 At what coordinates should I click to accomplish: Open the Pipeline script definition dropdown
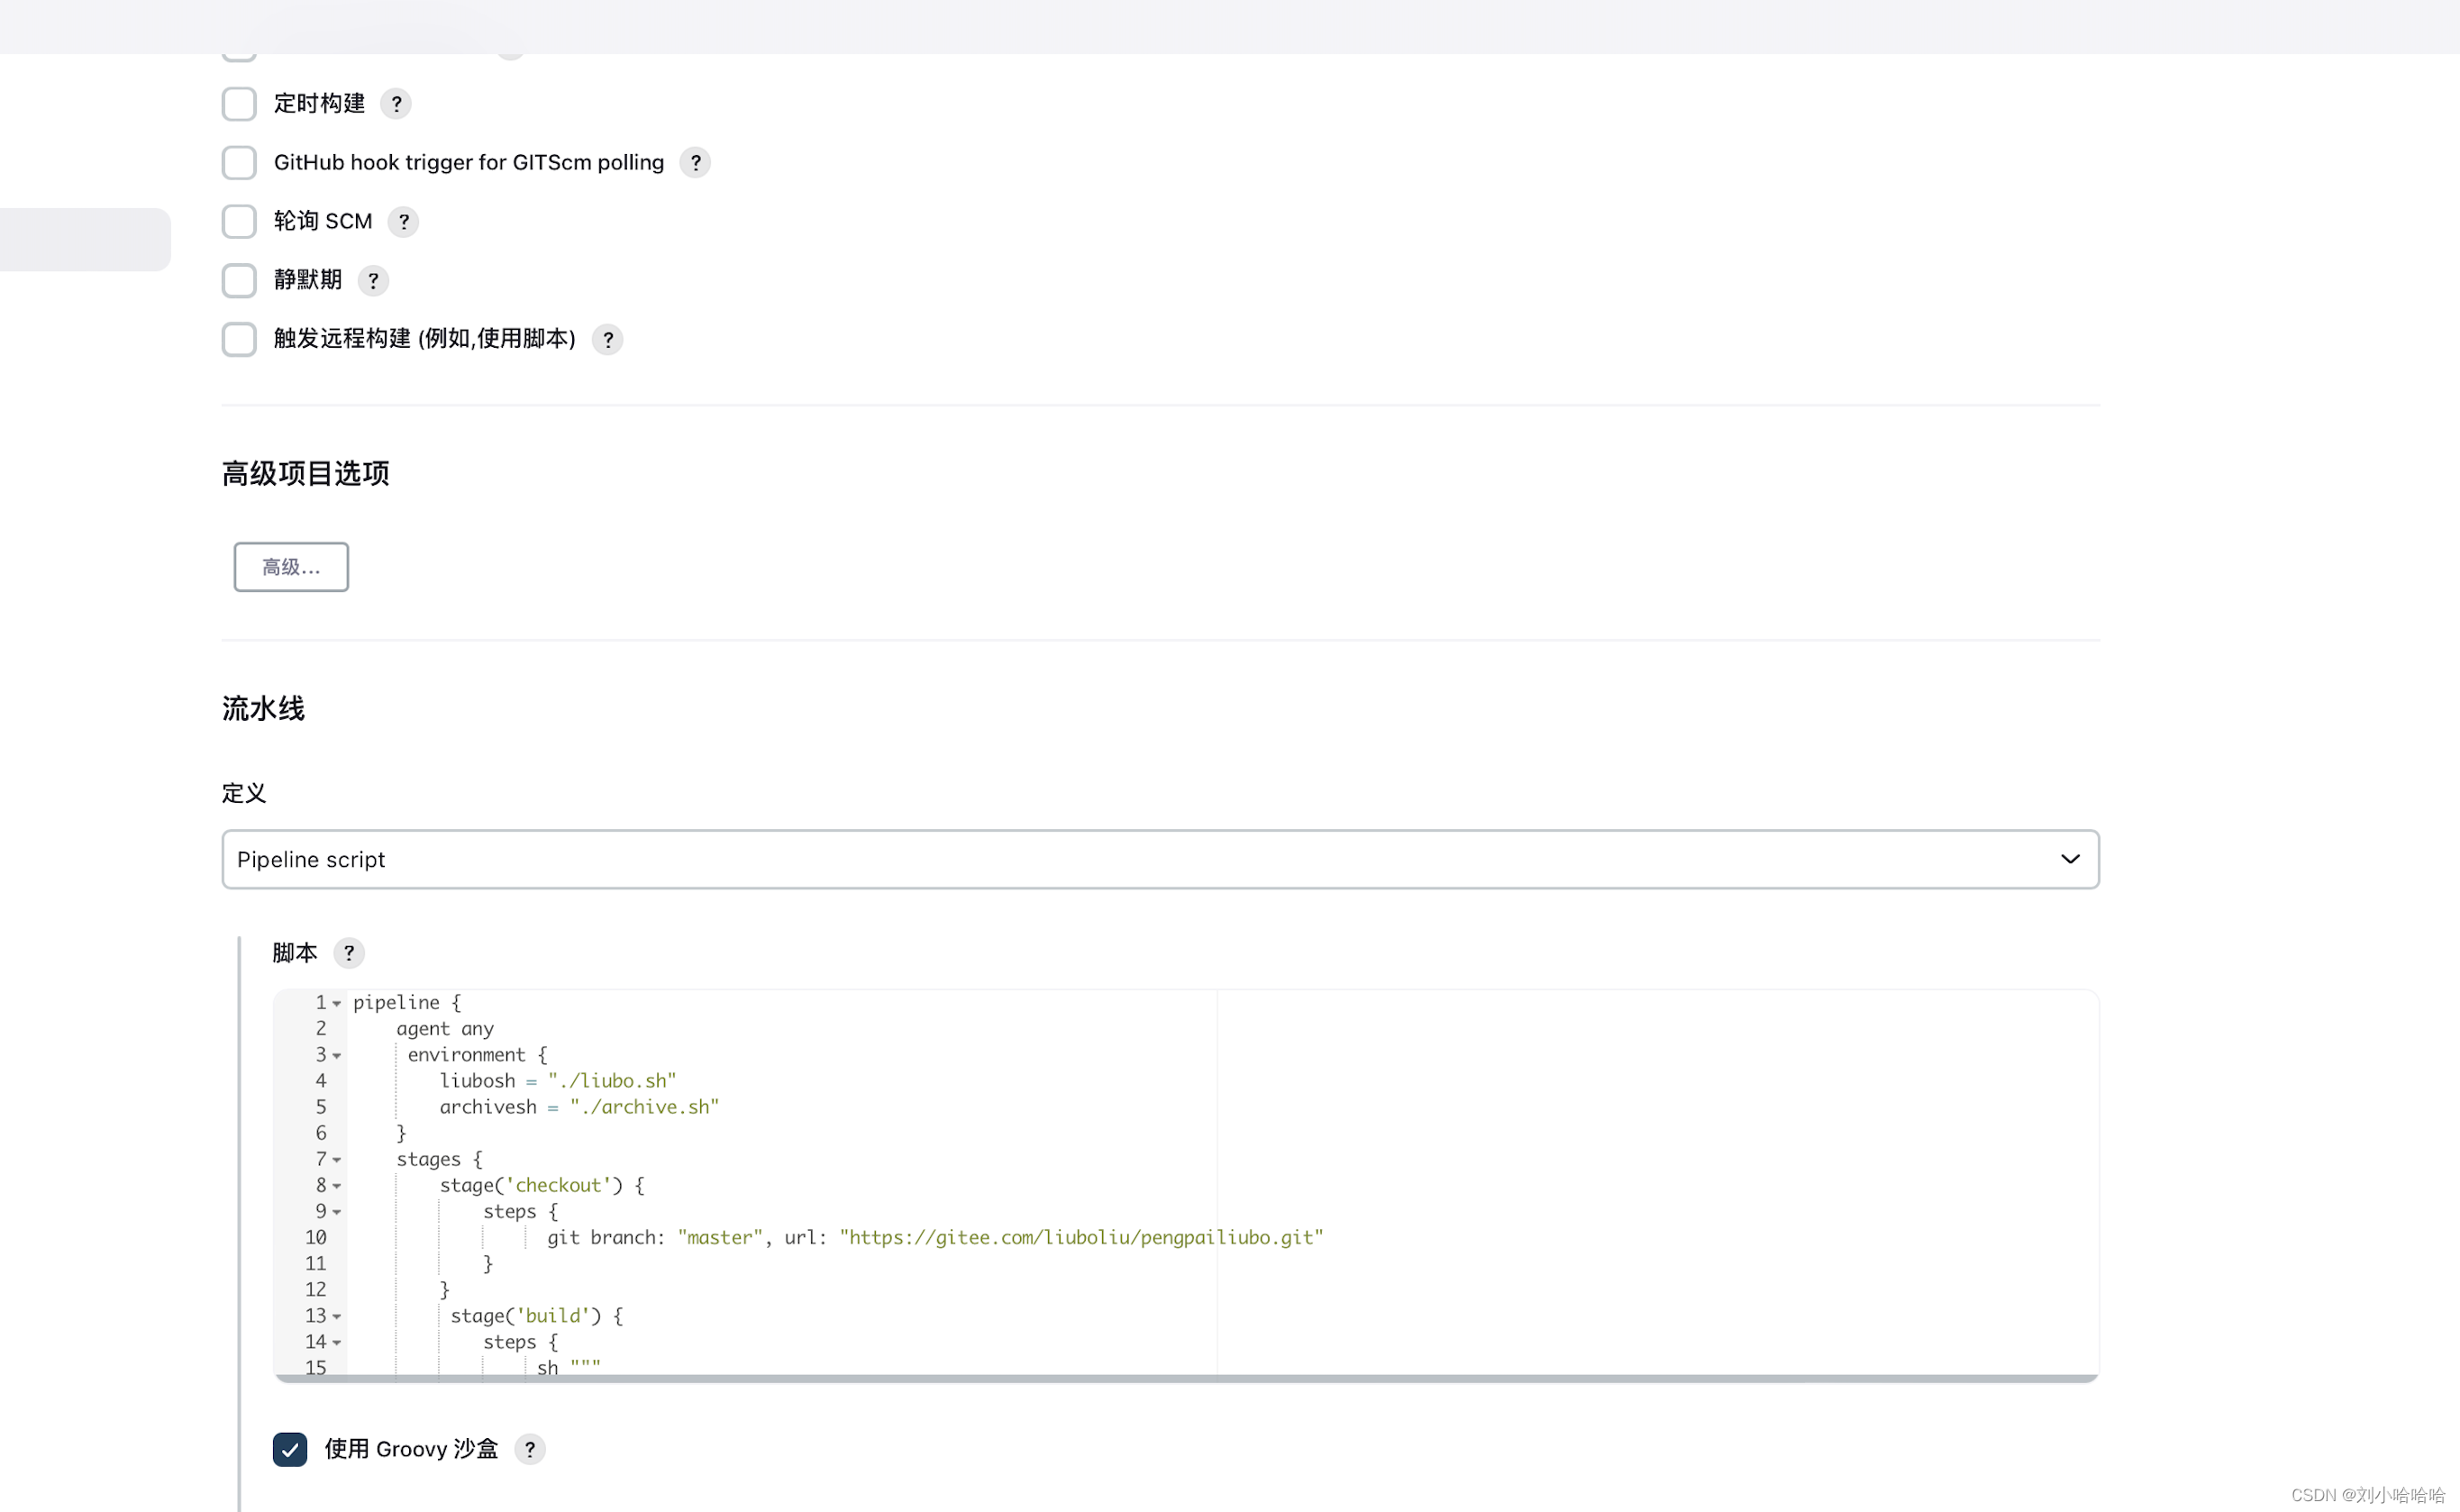coord(1160,859)
